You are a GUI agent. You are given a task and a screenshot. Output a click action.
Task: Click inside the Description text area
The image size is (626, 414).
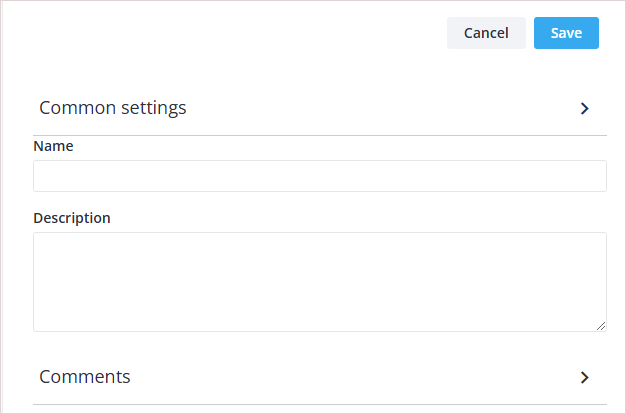[319, 281]
